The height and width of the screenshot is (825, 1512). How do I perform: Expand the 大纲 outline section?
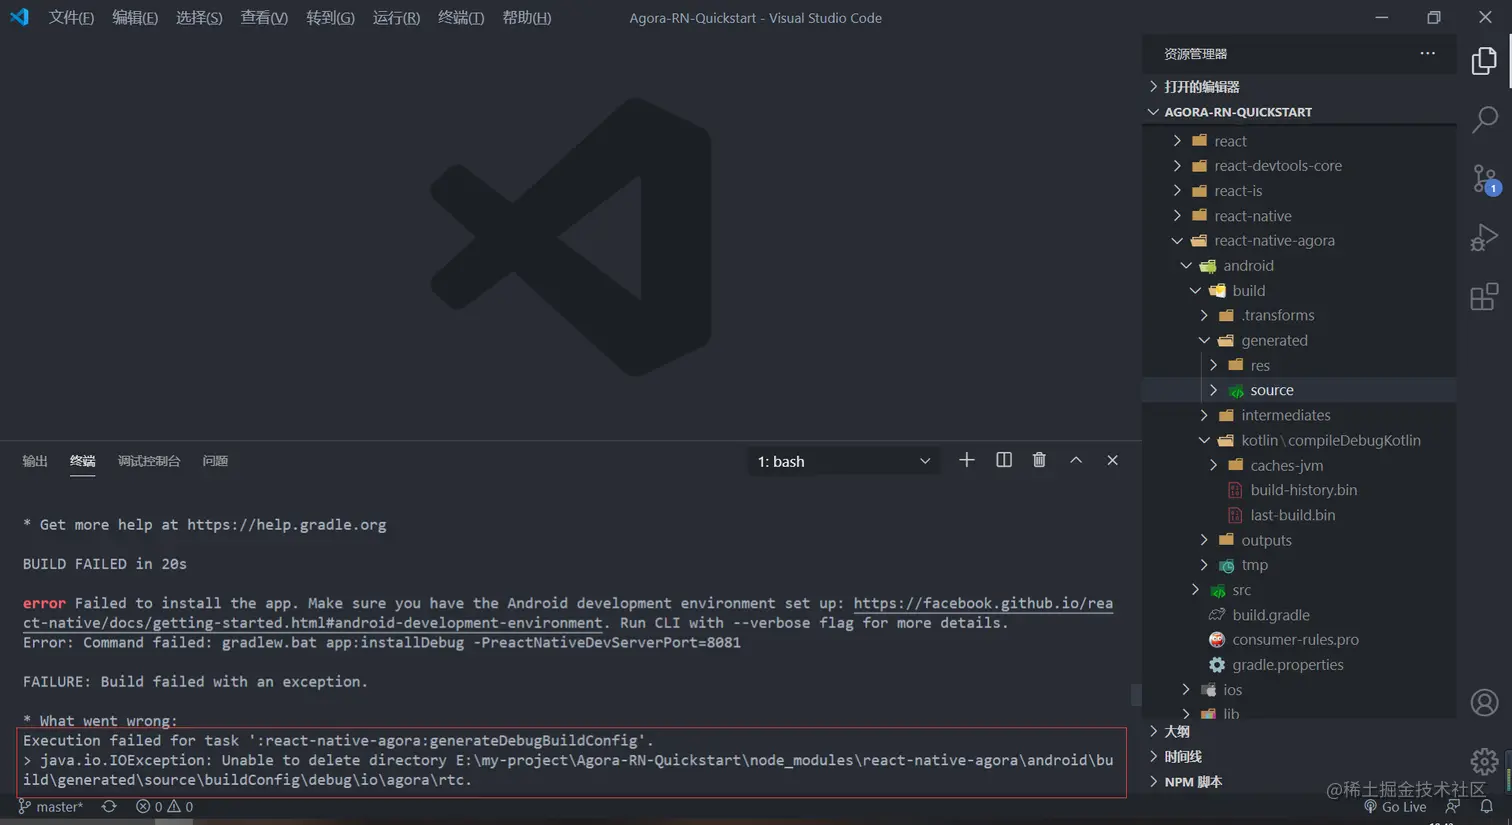(x=1299, y=732)
